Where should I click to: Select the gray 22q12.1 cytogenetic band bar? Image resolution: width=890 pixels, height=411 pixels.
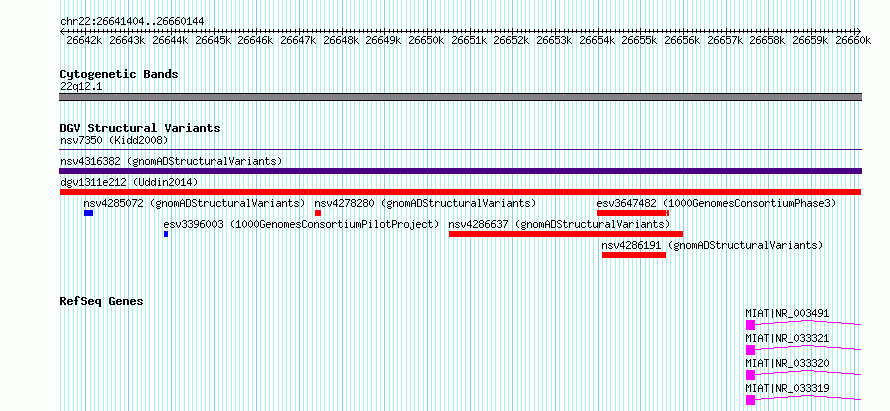[460, 97]
